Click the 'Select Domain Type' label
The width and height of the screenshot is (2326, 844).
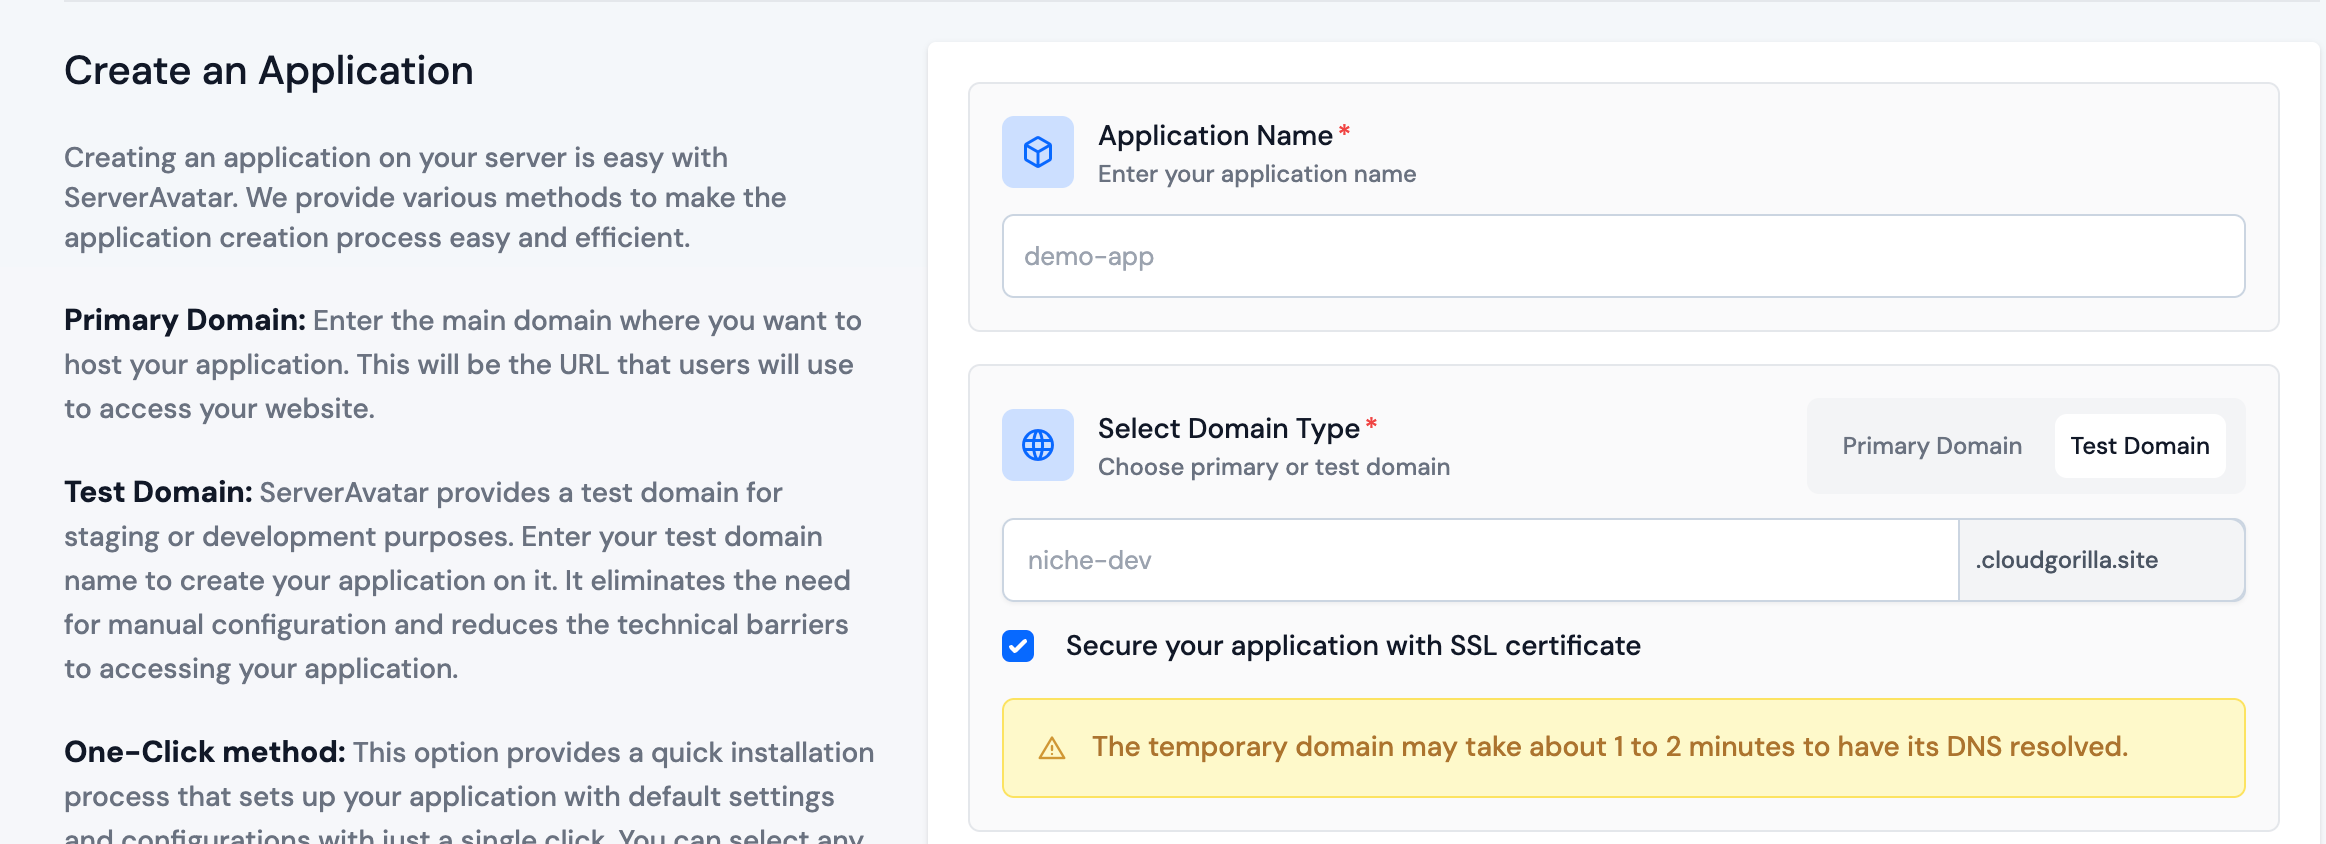click(x=1229, y=428)
